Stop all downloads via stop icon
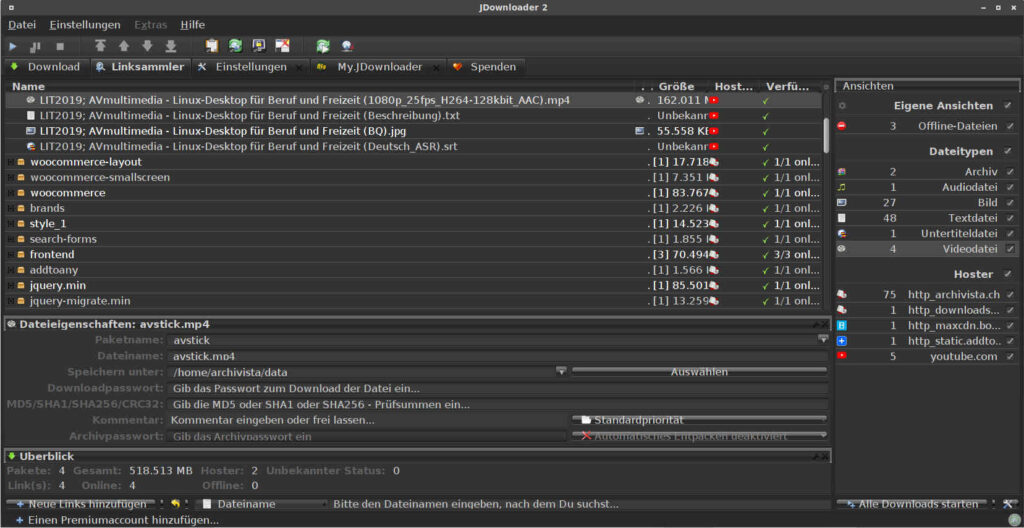Image resolution: width=1024 pixels, height=528 pixels. [x=60, y=46]
